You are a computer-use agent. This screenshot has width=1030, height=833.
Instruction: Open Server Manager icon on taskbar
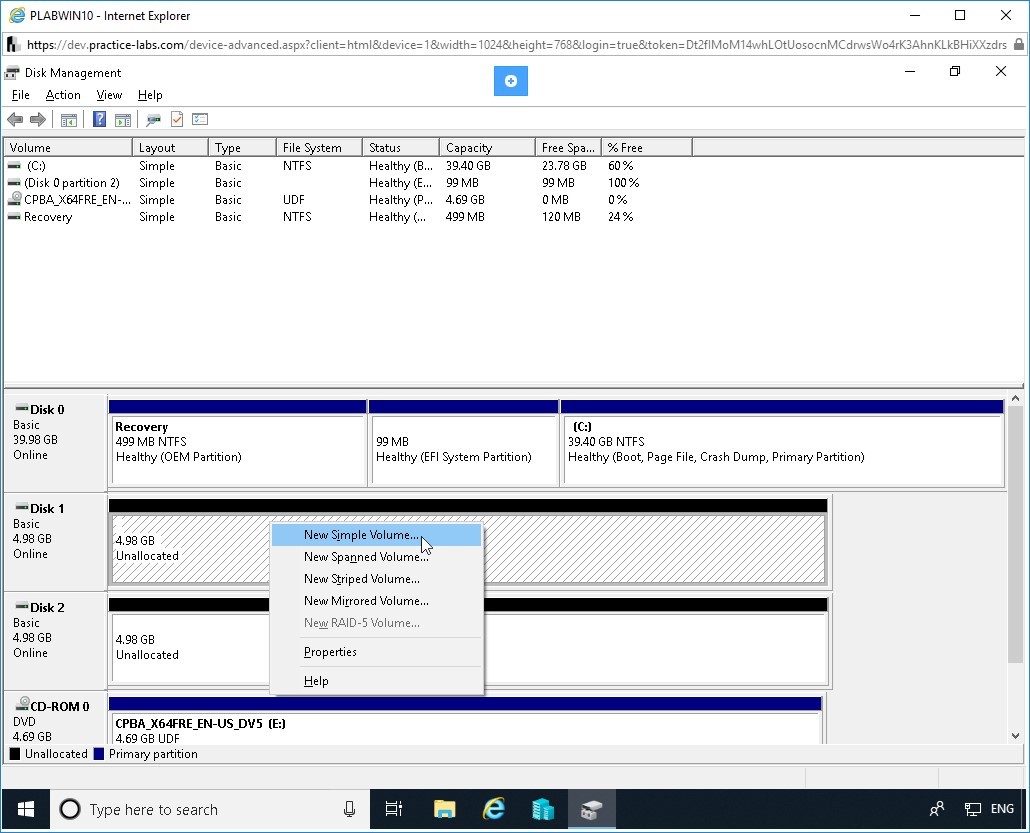click(x=543, y=809)
